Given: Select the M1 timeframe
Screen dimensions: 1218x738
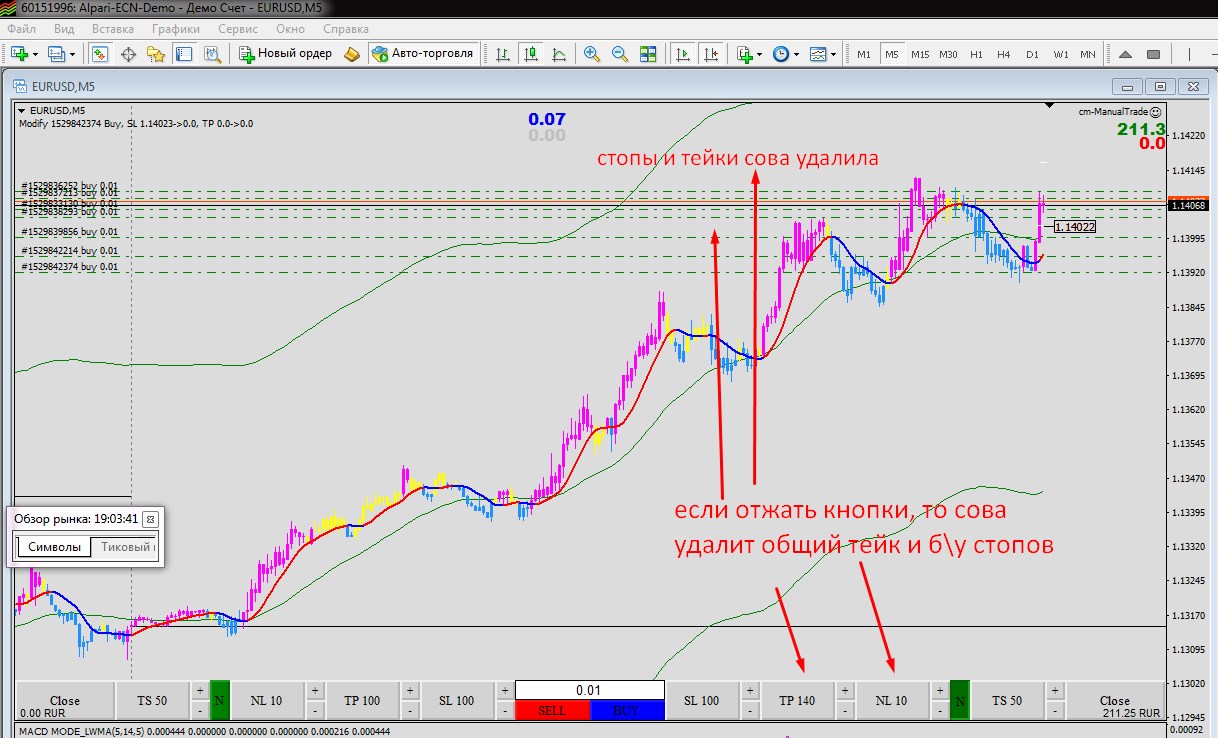Looking at the screenshot, I should (864, 53).
